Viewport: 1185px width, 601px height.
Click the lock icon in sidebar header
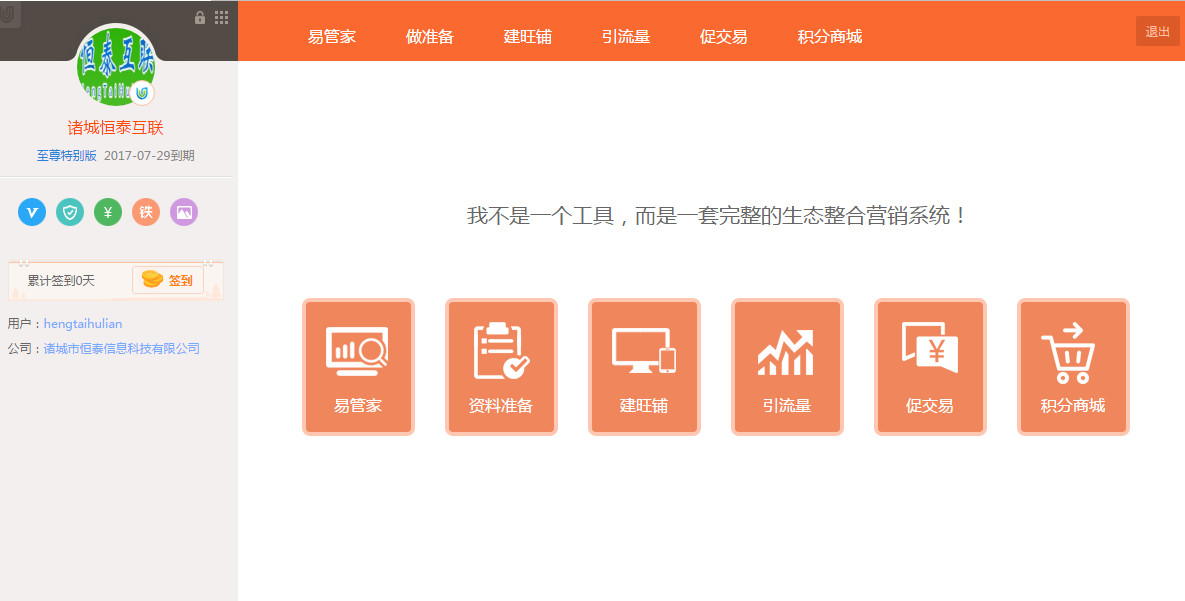[x=200, y=18]
